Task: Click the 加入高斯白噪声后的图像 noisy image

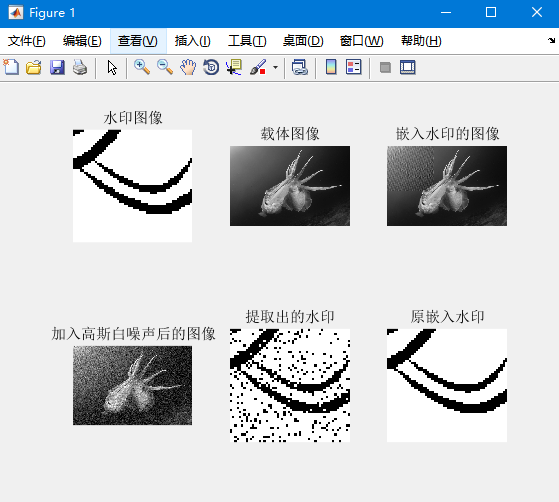Action: click(x=132, y=385)
